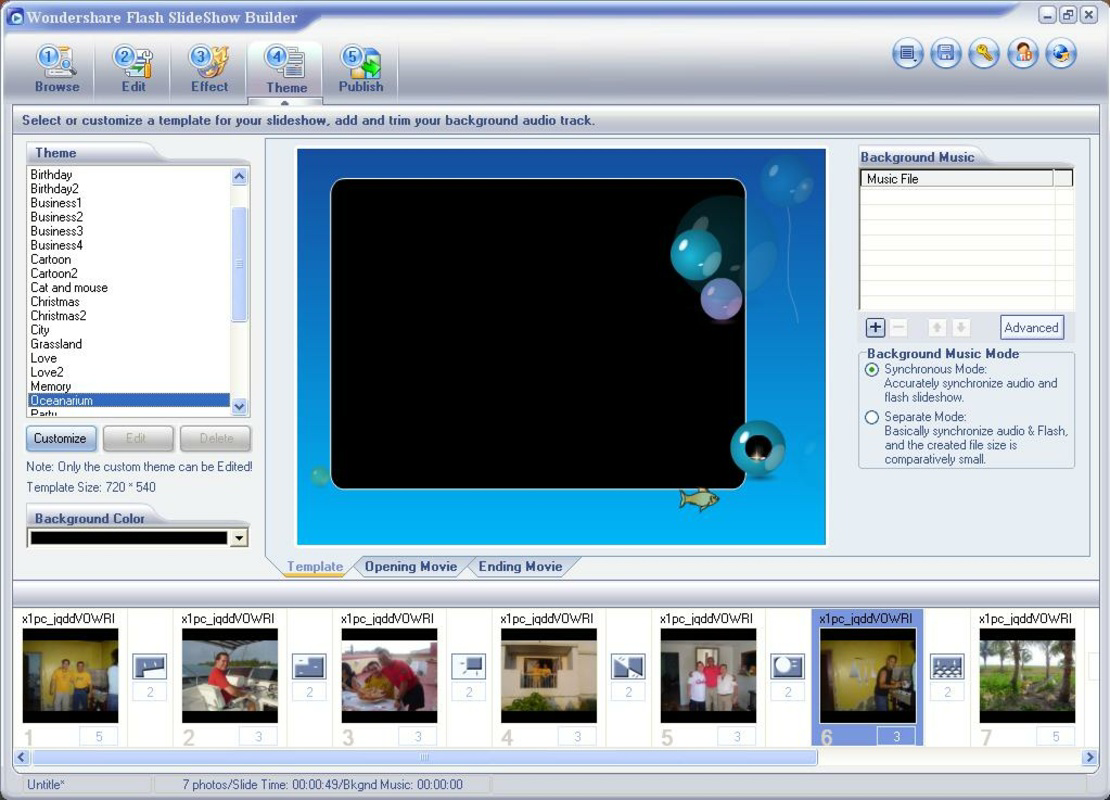The width and height of the screenshot is (1110, 800).
Task: Select the Birthday theme
Action: point(129,174)
